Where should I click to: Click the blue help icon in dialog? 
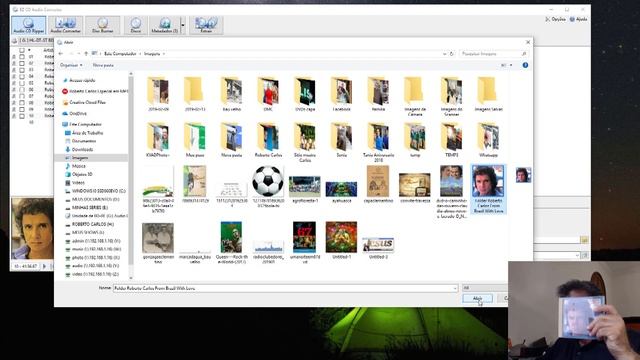[525, 65]
